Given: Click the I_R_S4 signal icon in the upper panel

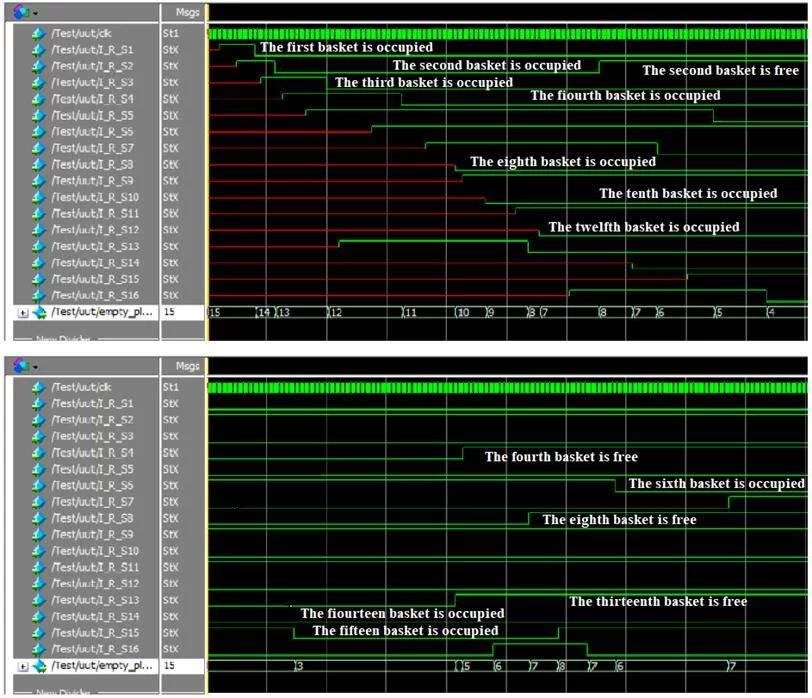Looking at the screenshot, I should (39, 98).
